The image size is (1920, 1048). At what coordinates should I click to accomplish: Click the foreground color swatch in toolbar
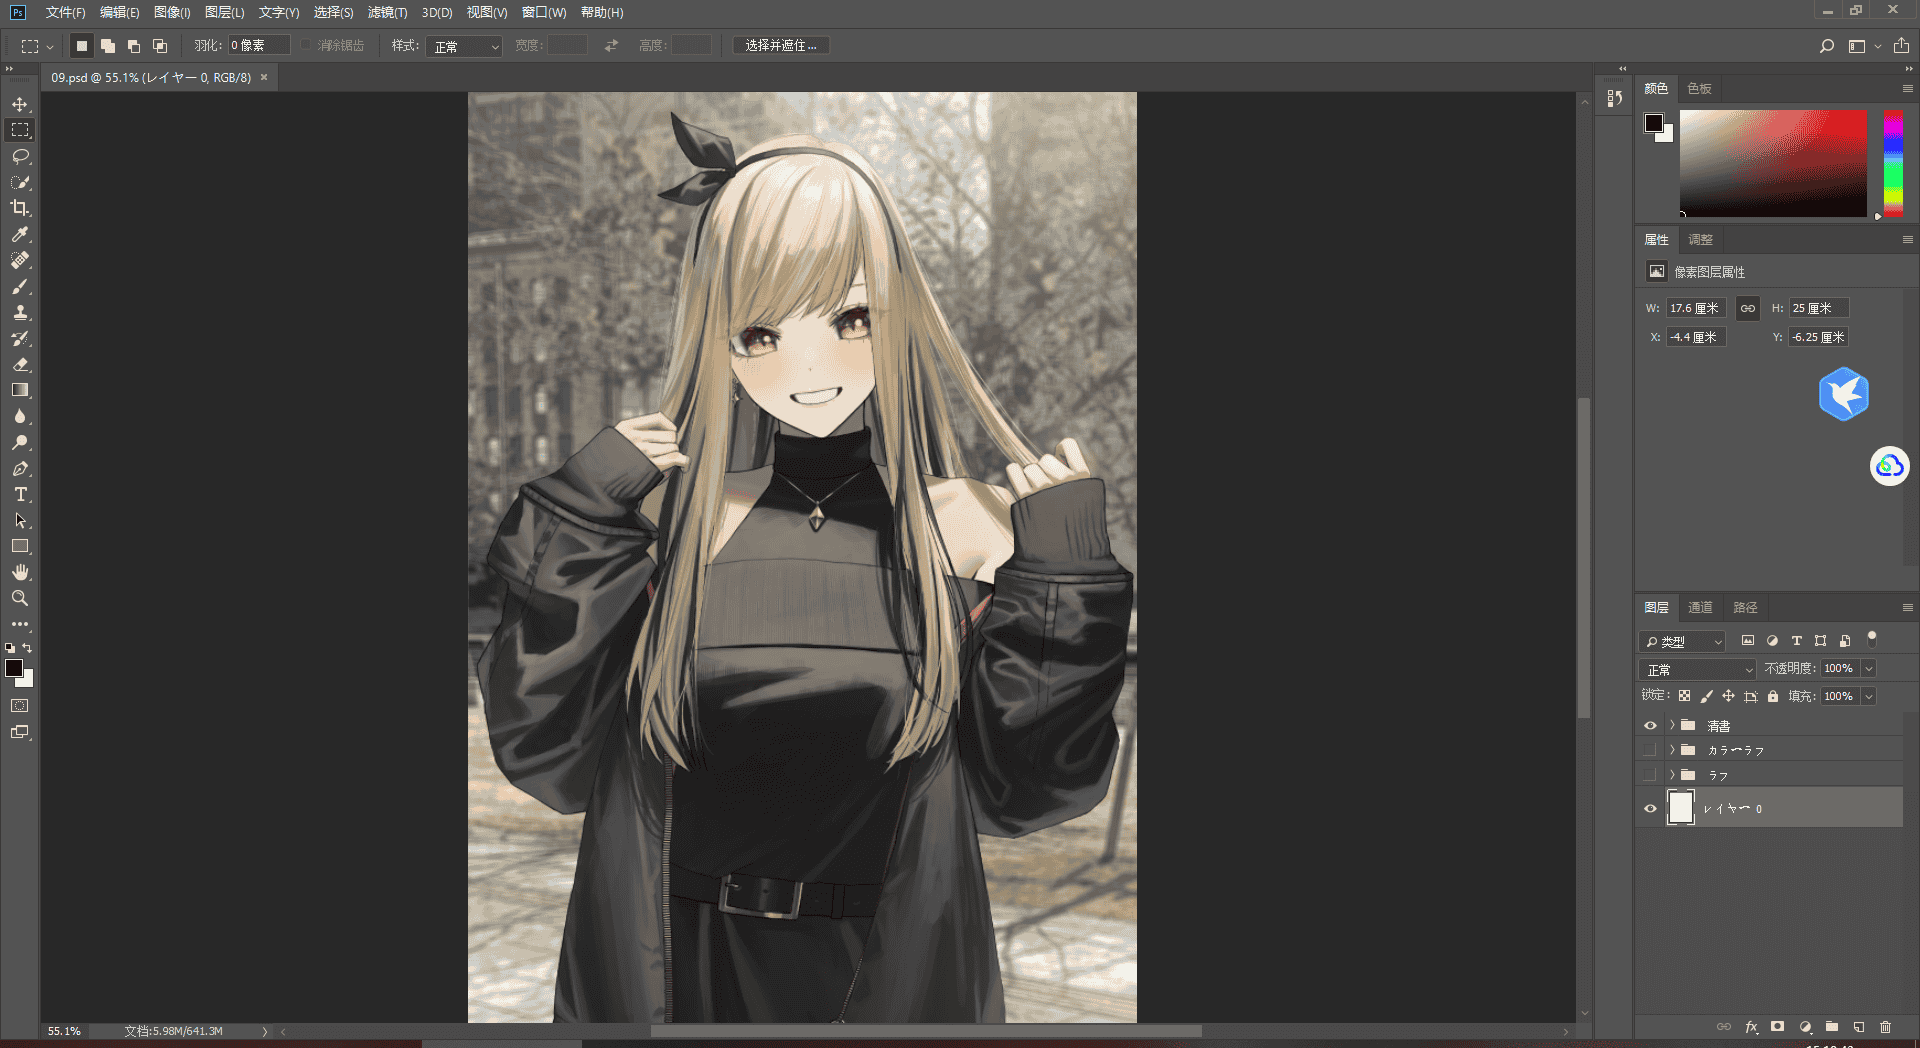[x=13, y=668]
